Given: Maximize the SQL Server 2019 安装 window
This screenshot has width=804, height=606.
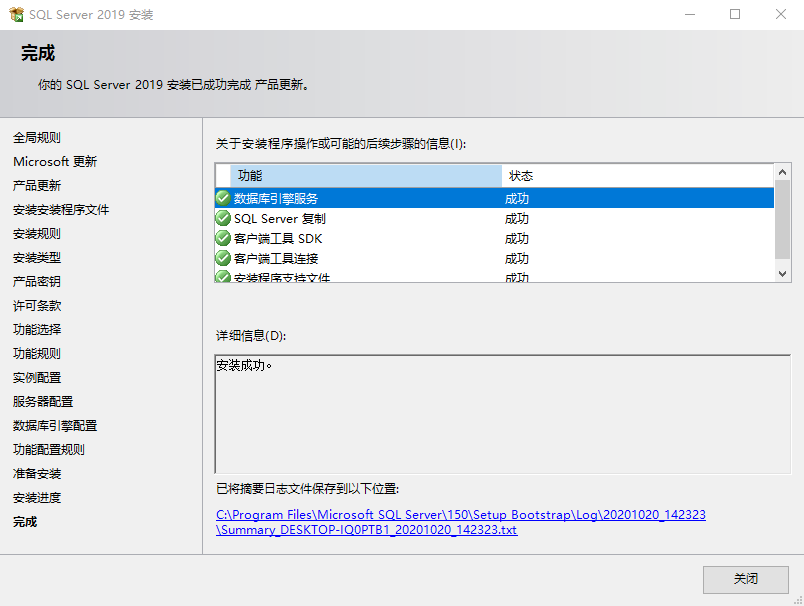Looking at the screenshot, I should 735,14.
